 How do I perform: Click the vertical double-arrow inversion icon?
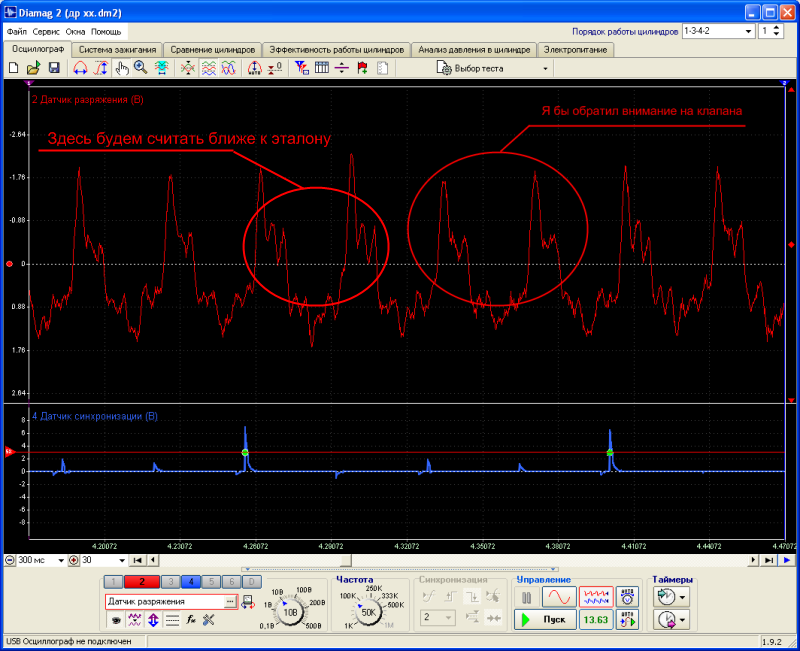click(154, 620)
